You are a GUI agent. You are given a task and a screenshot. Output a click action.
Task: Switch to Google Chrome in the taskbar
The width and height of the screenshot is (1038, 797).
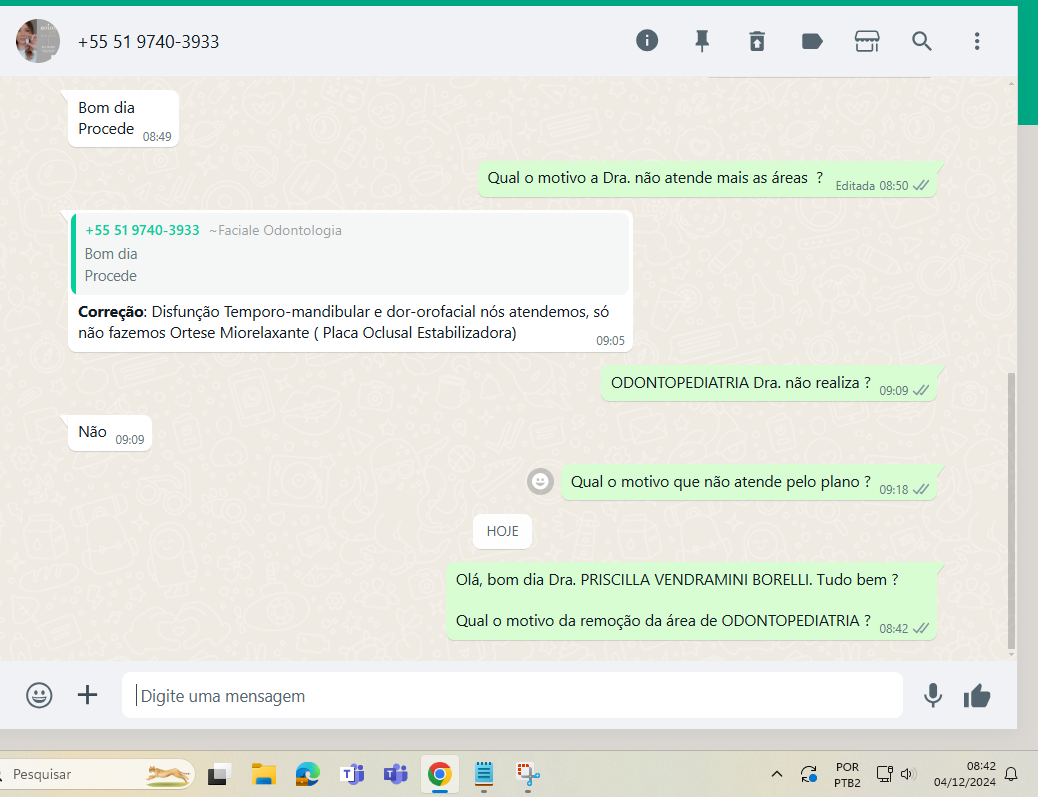pos(440,774)
